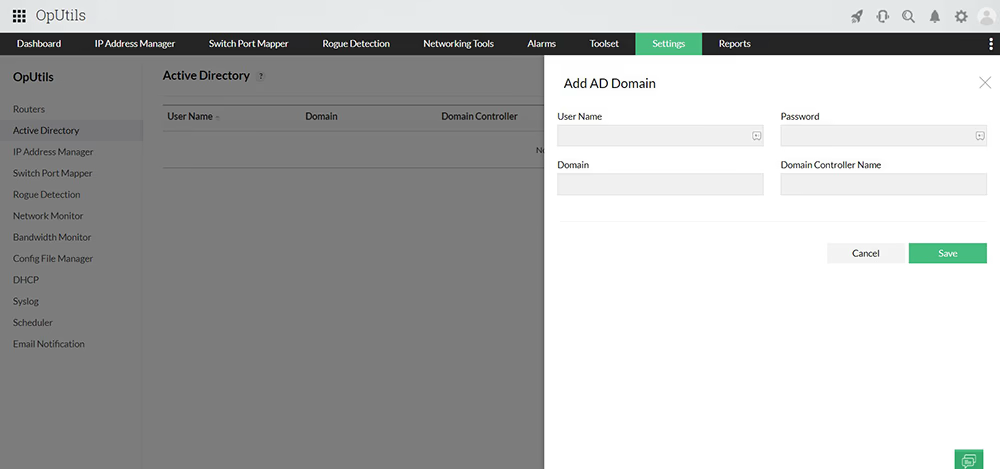Image resolution: width=1000 pixels, height=469 pixels.
Task: Open the Networking Tools tab
Action: (x=459, y=44)
